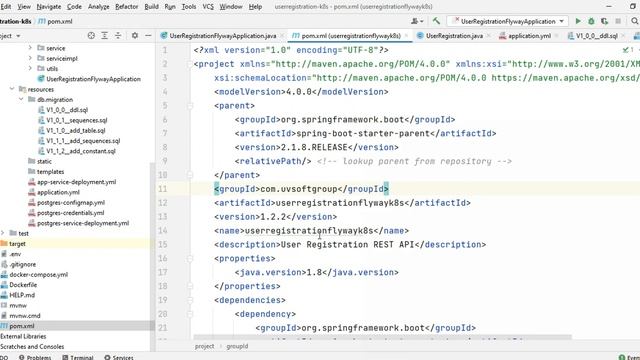This screenshot has width=640, height=360.
Task: Open the VCS menu
Action: 208,7
